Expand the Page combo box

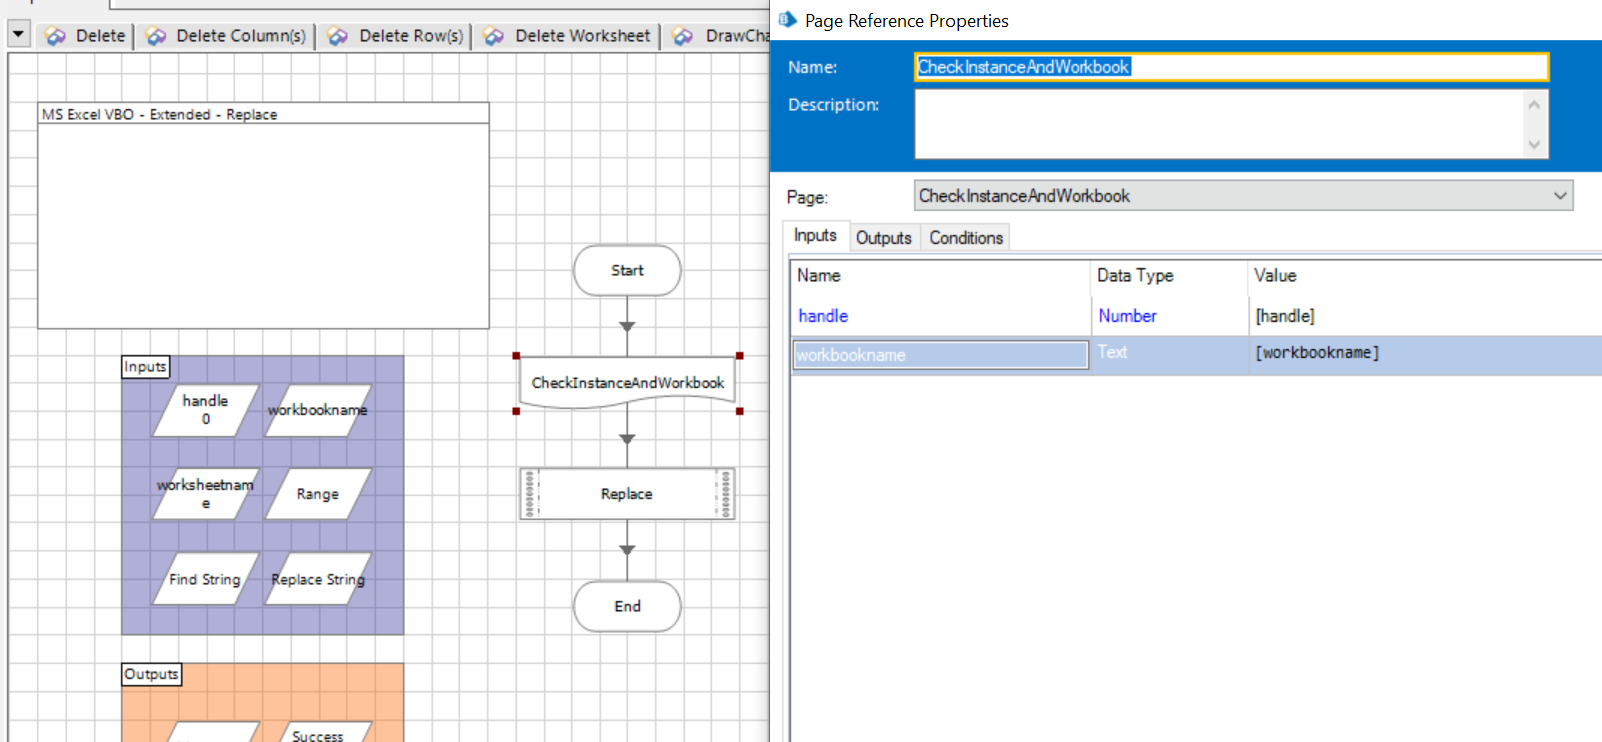coord(1559,196)
